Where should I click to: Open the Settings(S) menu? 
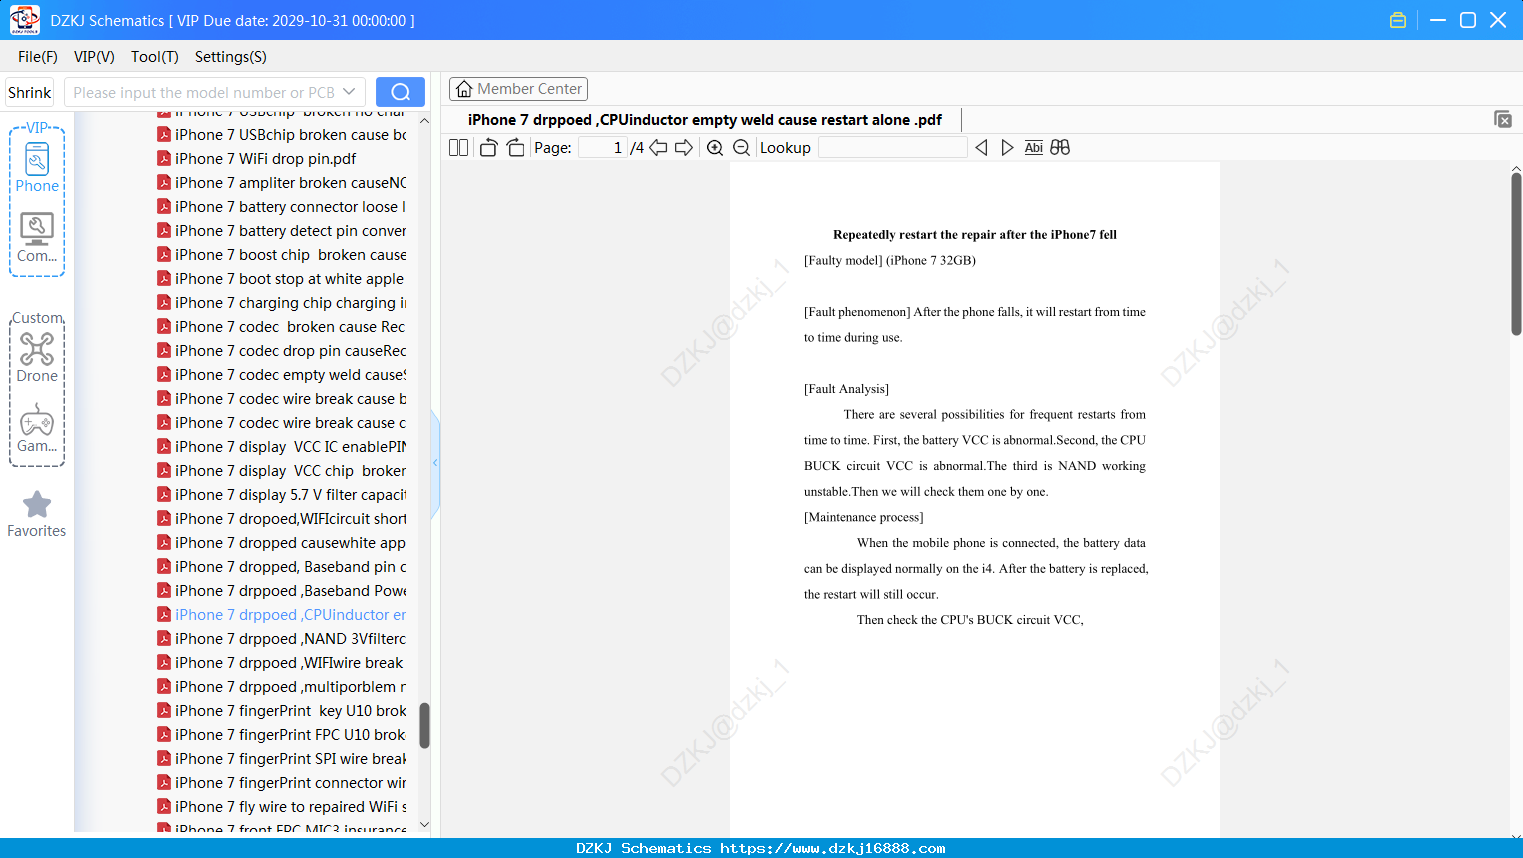click(231, 57)
